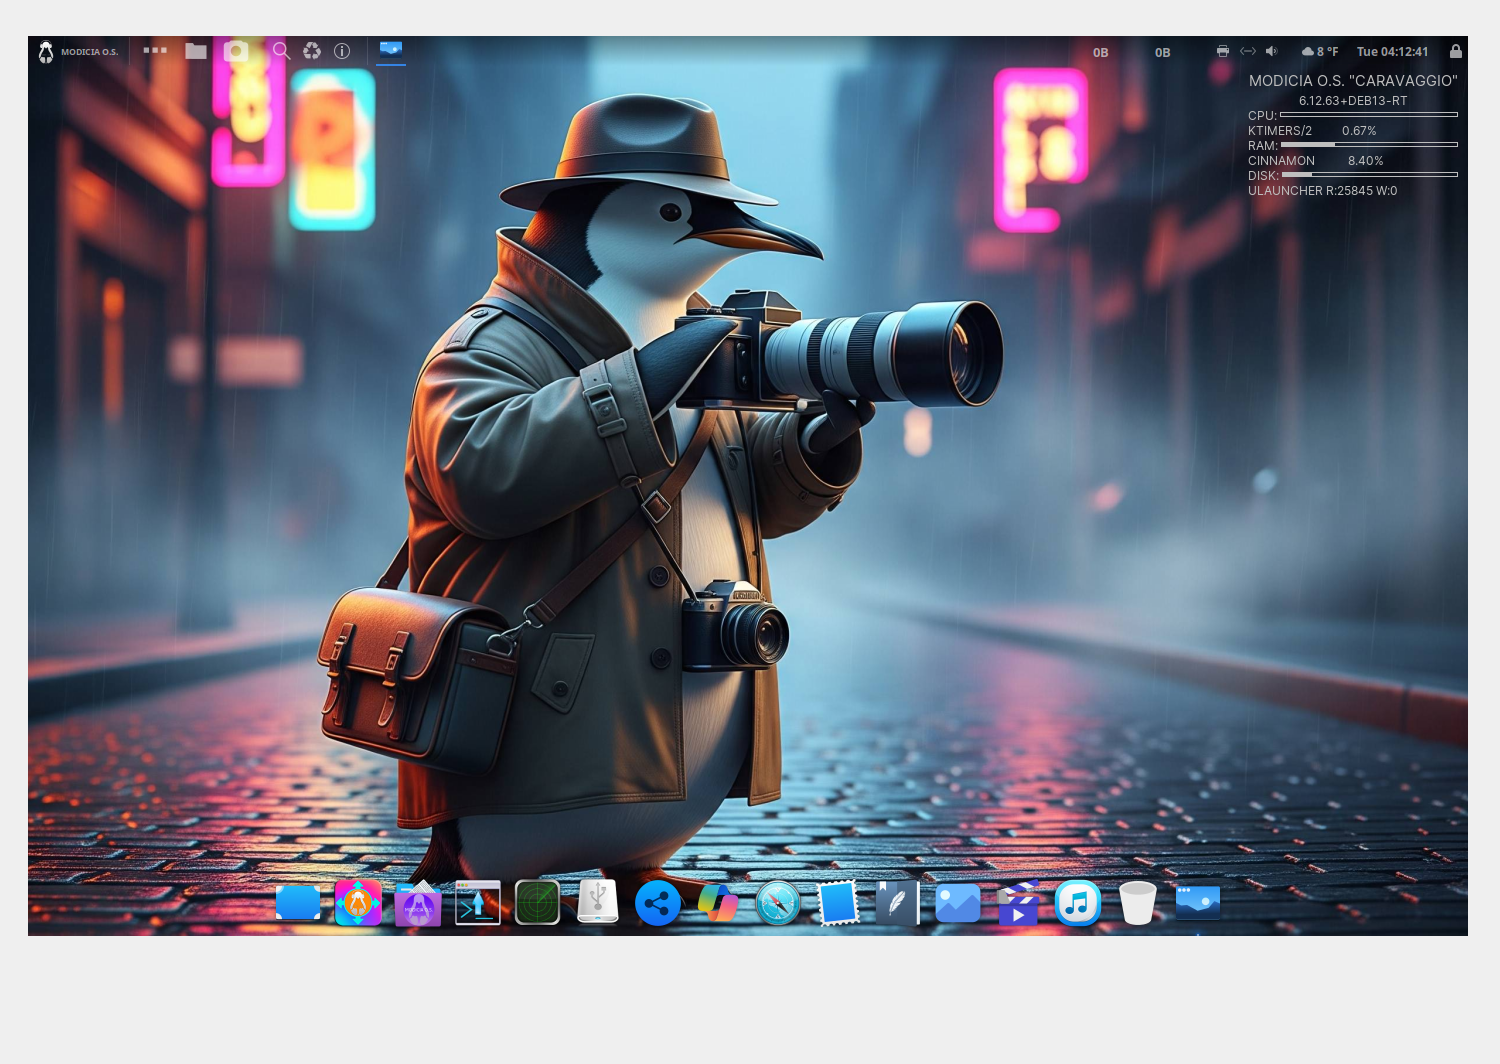Open the circled info icon in panel
1500x1064 pixels.
click(x=342, y=51)
